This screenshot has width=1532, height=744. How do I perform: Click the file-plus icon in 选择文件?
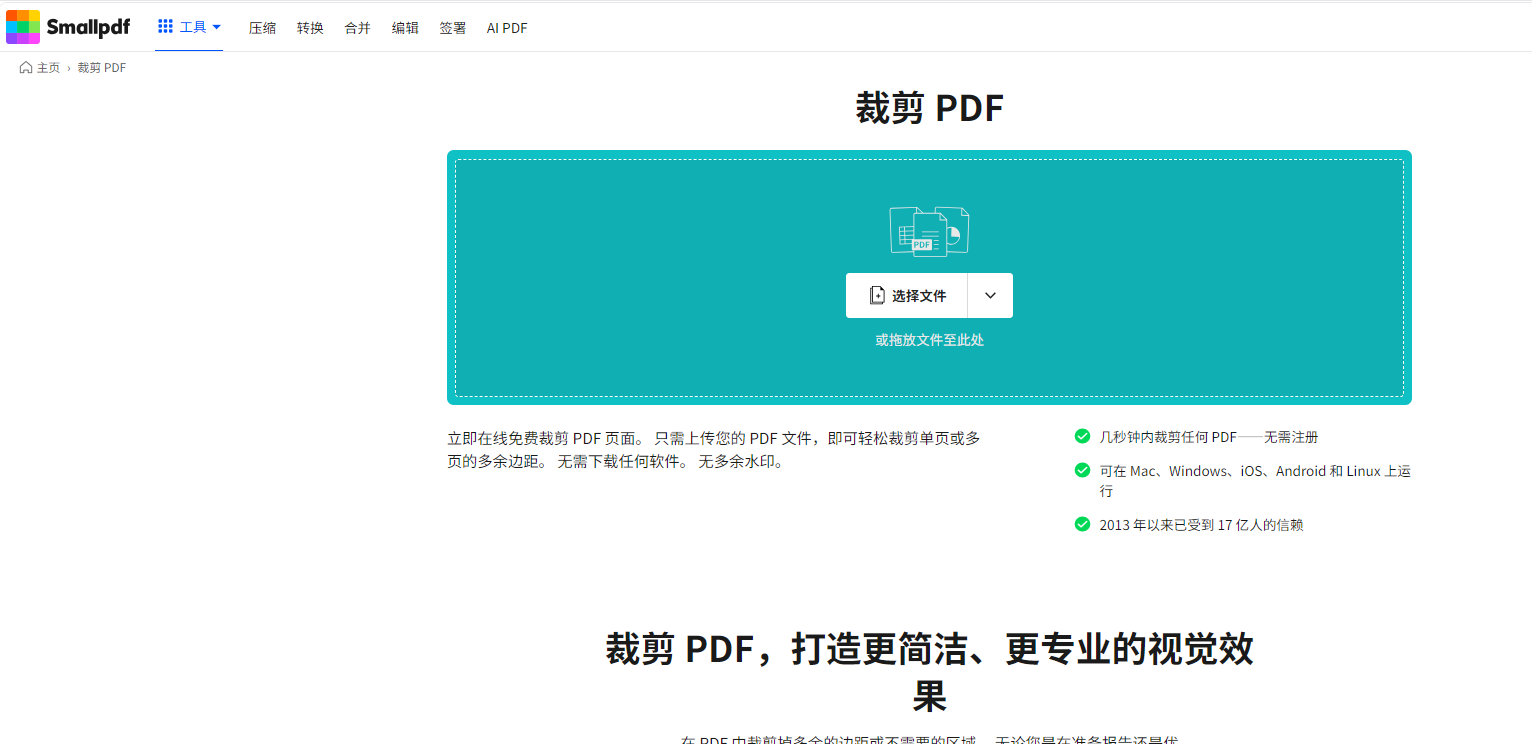pos(877,296)
